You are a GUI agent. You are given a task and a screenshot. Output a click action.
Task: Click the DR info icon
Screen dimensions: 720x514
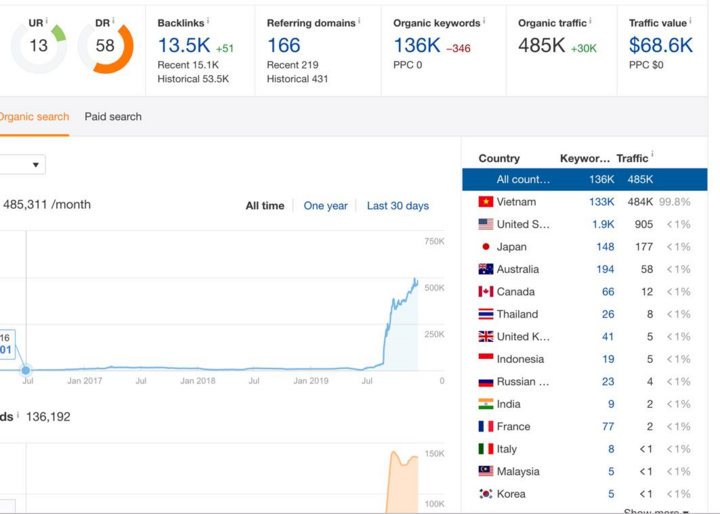113,20
